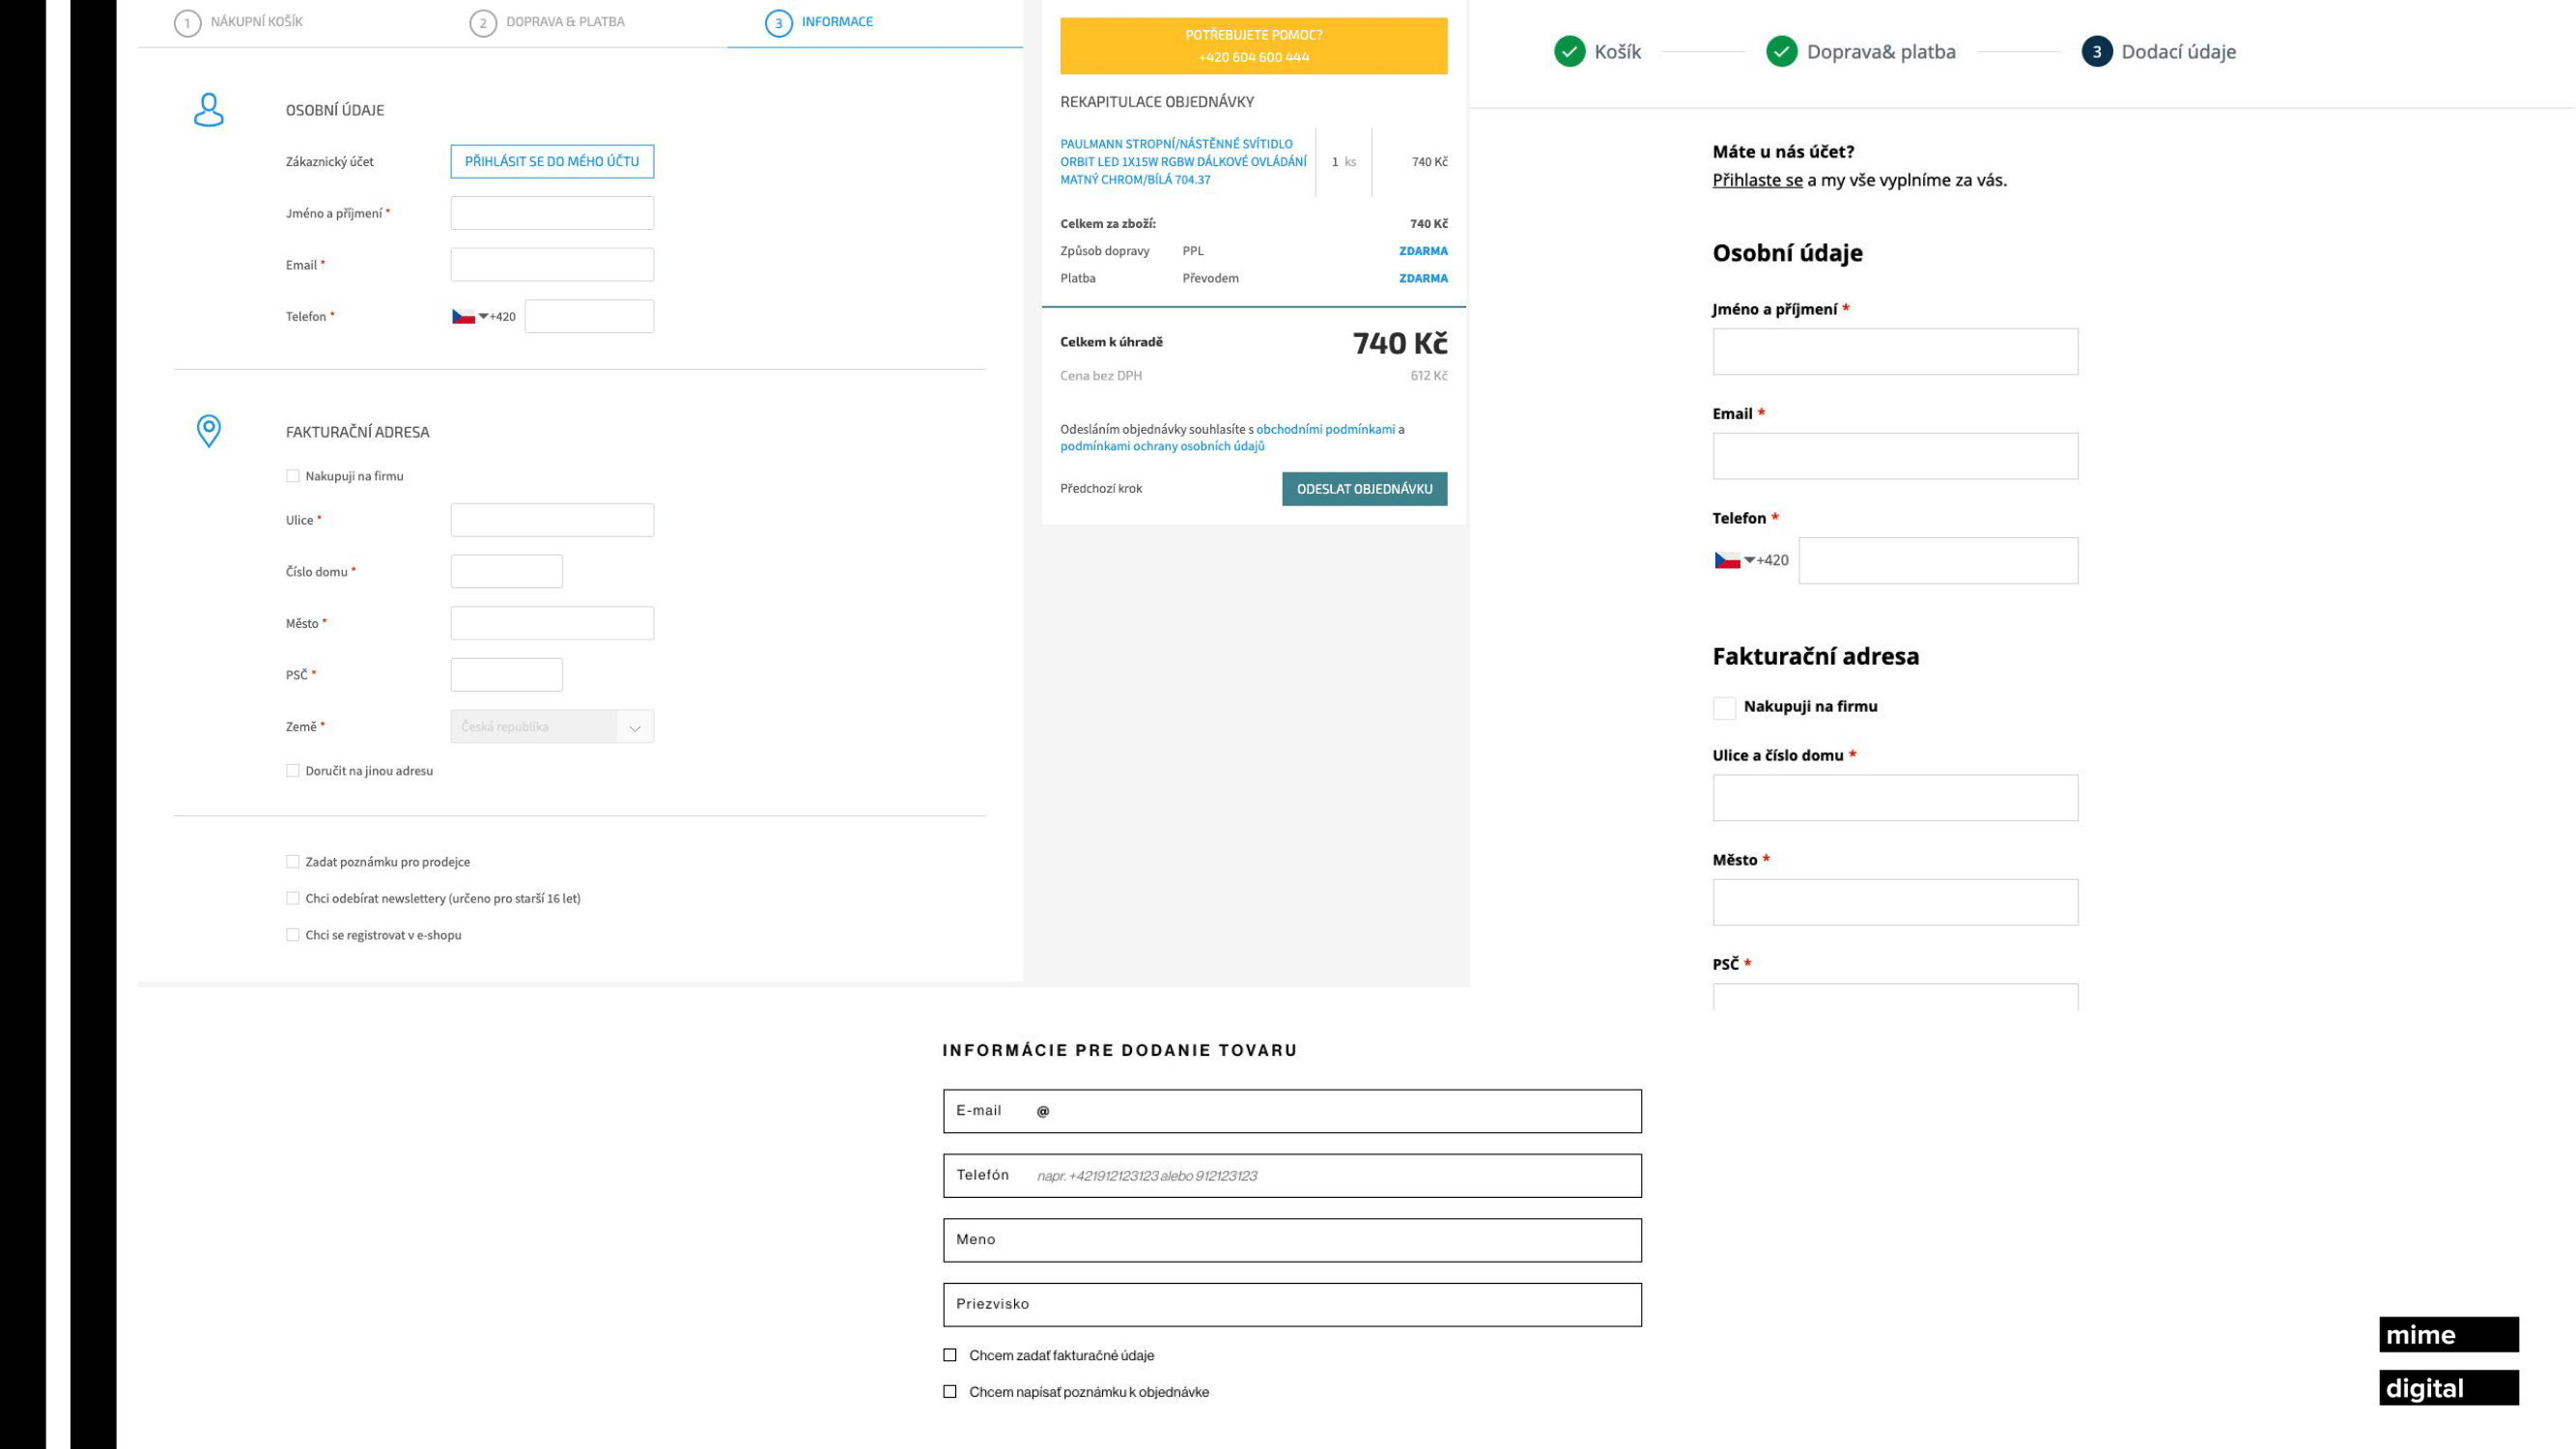The height and width of the screenshot is (1449, 2576).
Task: Enable Zadat poznámku pro prodejce
Action: coord(293,862)
